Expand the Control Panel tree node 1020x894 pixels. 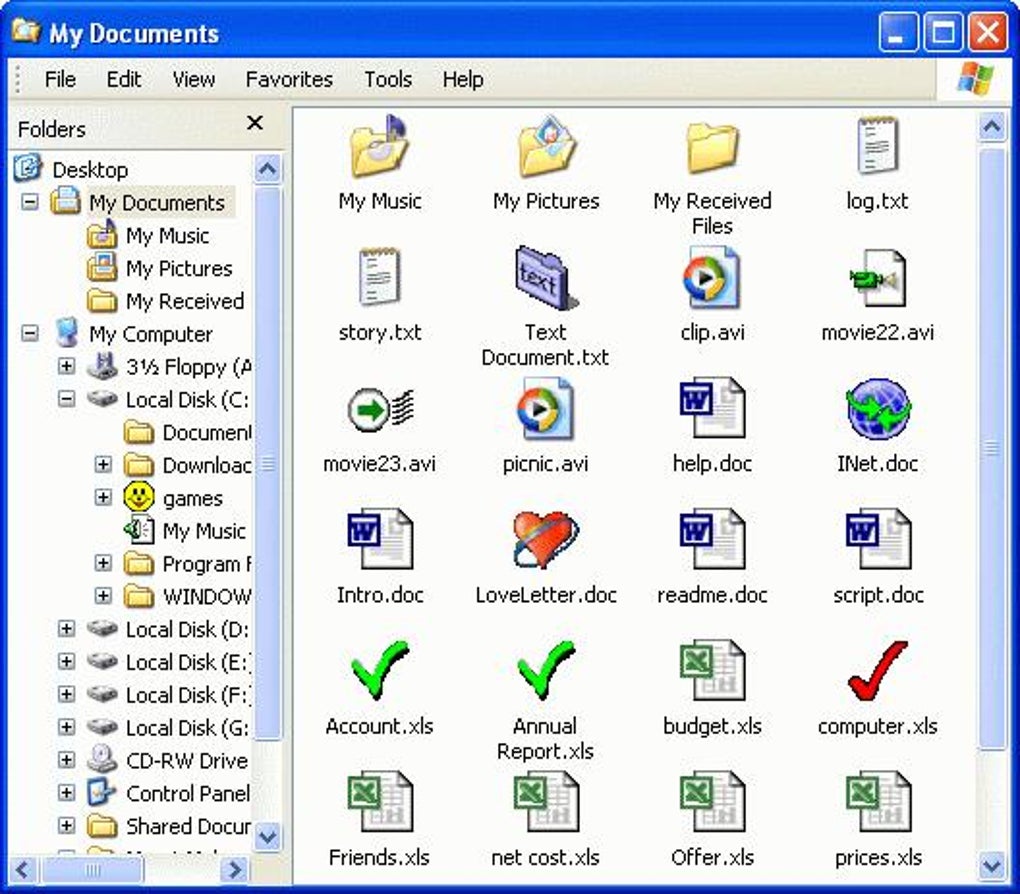coord(67,793)
